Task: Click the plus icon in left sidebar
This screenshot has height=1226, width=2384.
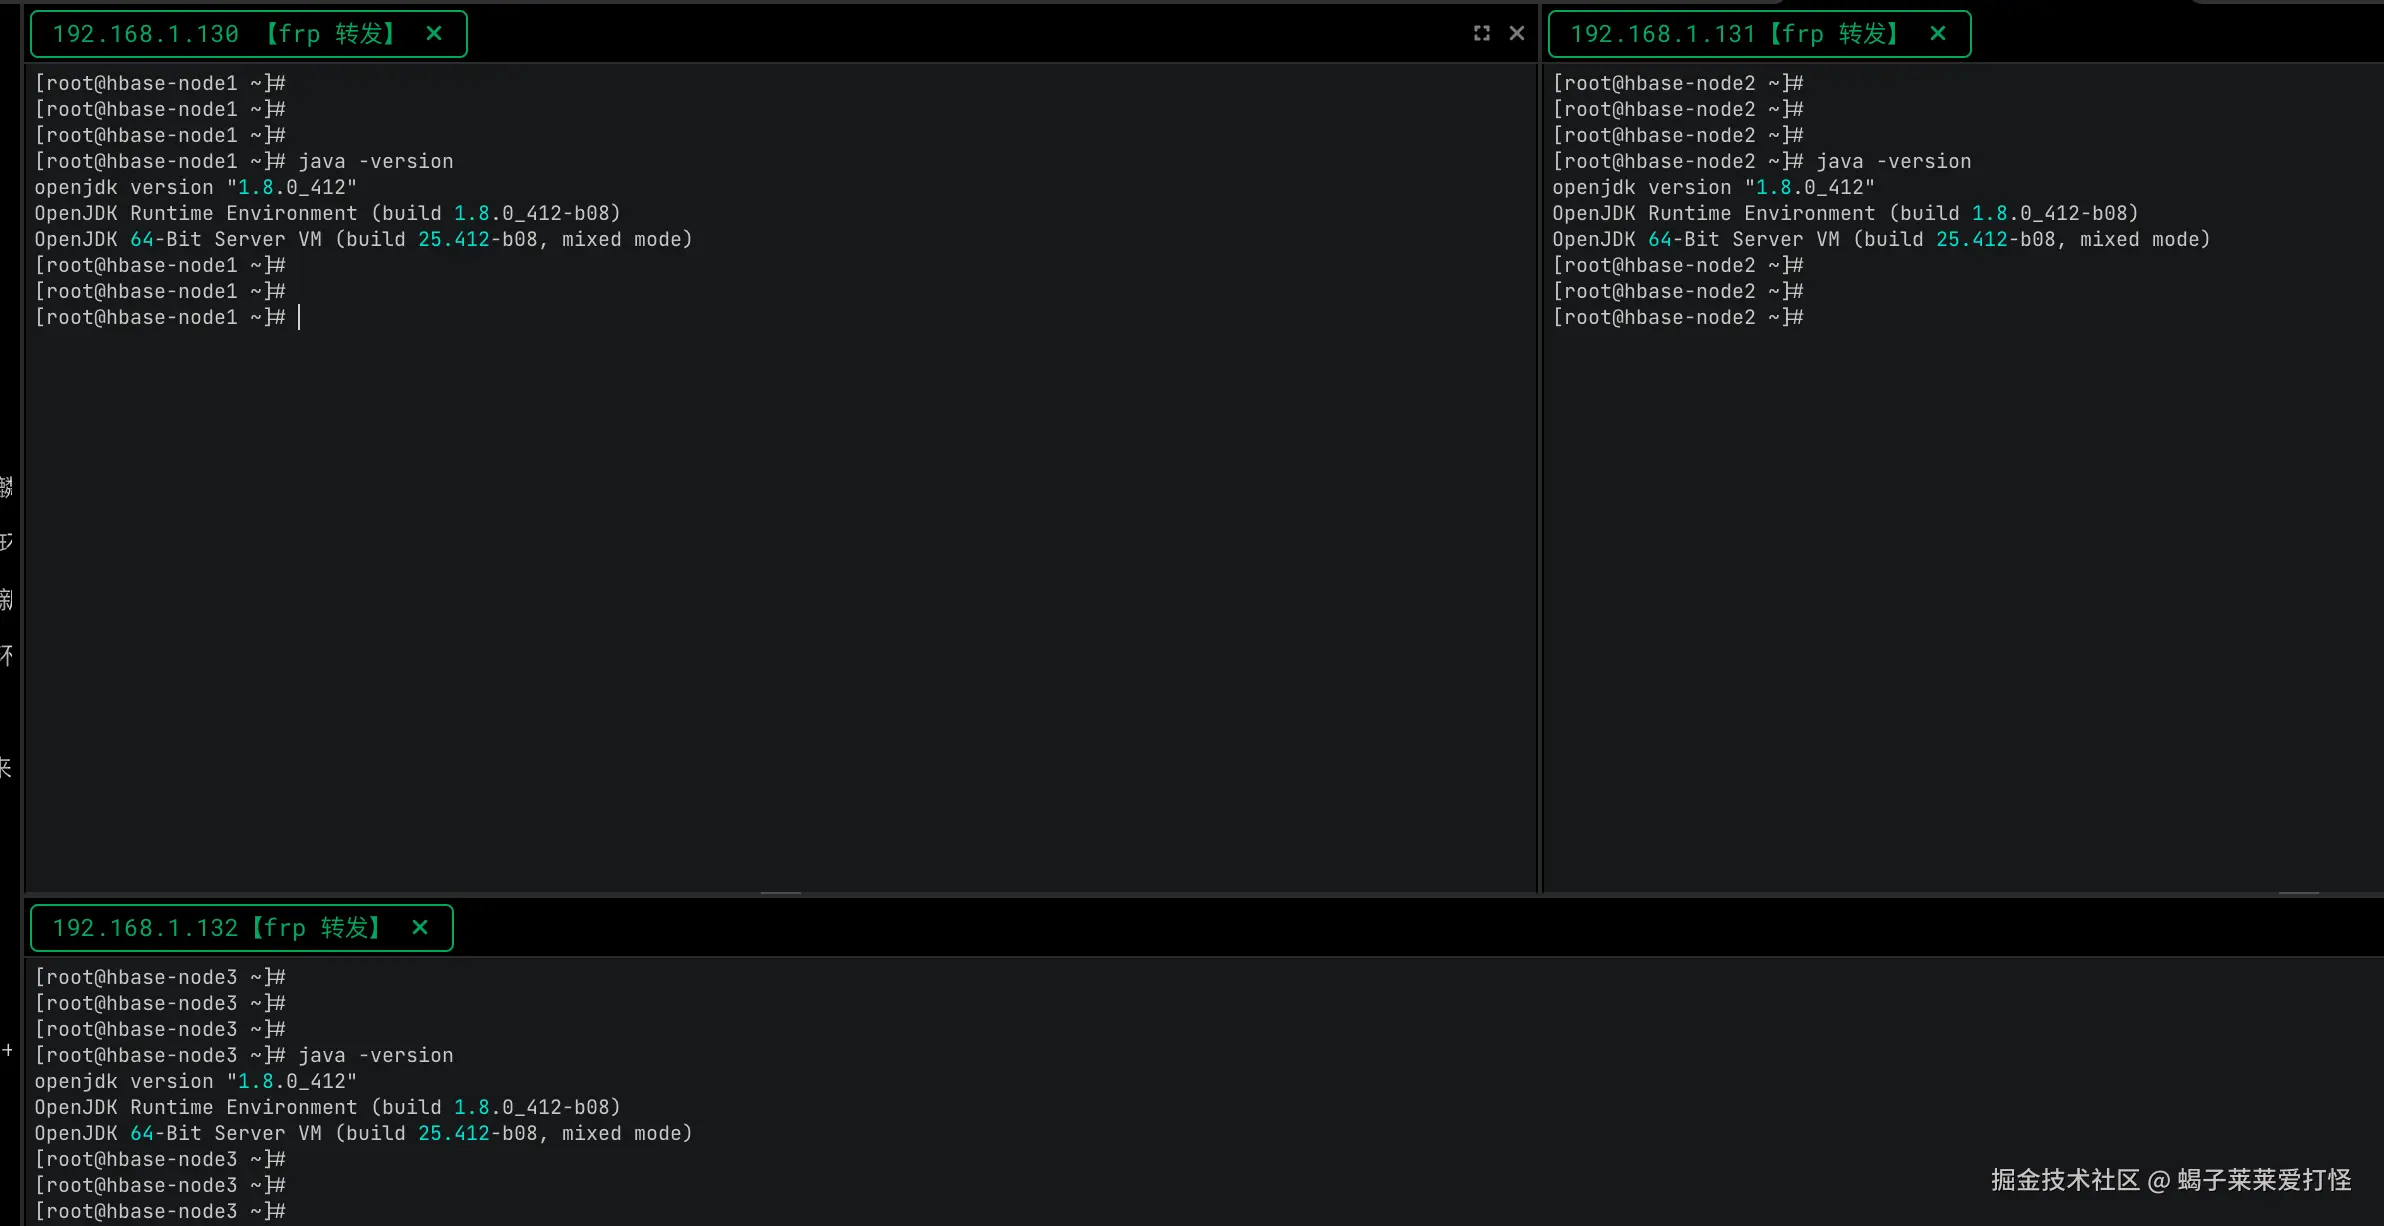Action: tap(8, 1050)
